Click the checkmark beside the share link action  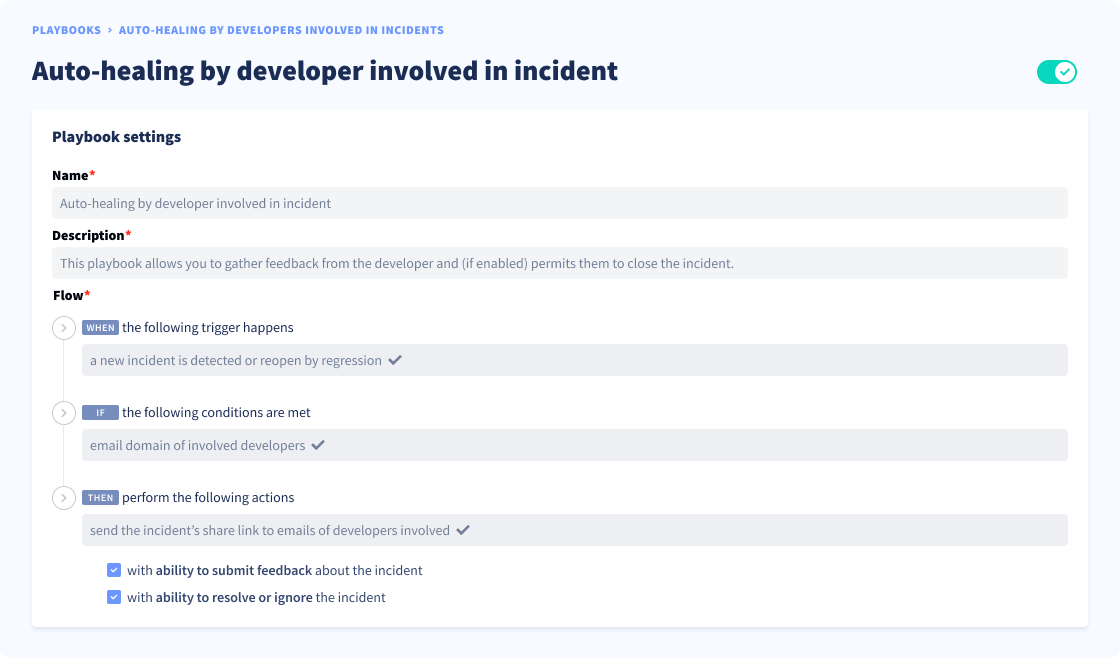pos(462,530)
